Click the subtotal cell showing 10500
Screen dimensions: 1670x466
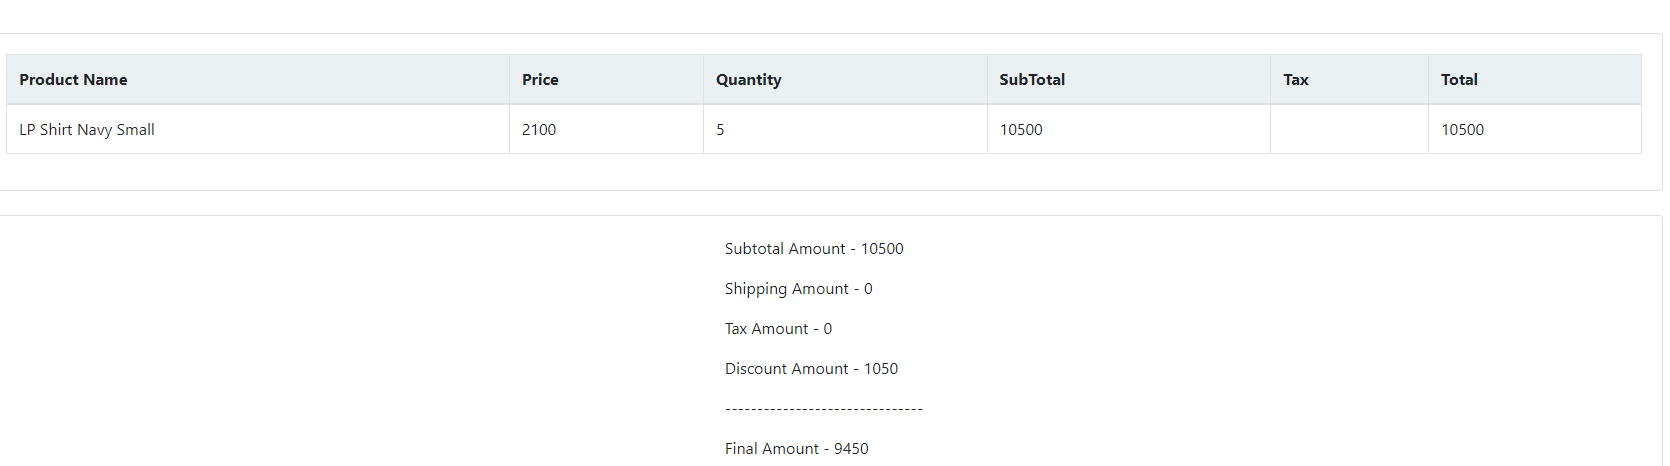tap(1129, 130)
